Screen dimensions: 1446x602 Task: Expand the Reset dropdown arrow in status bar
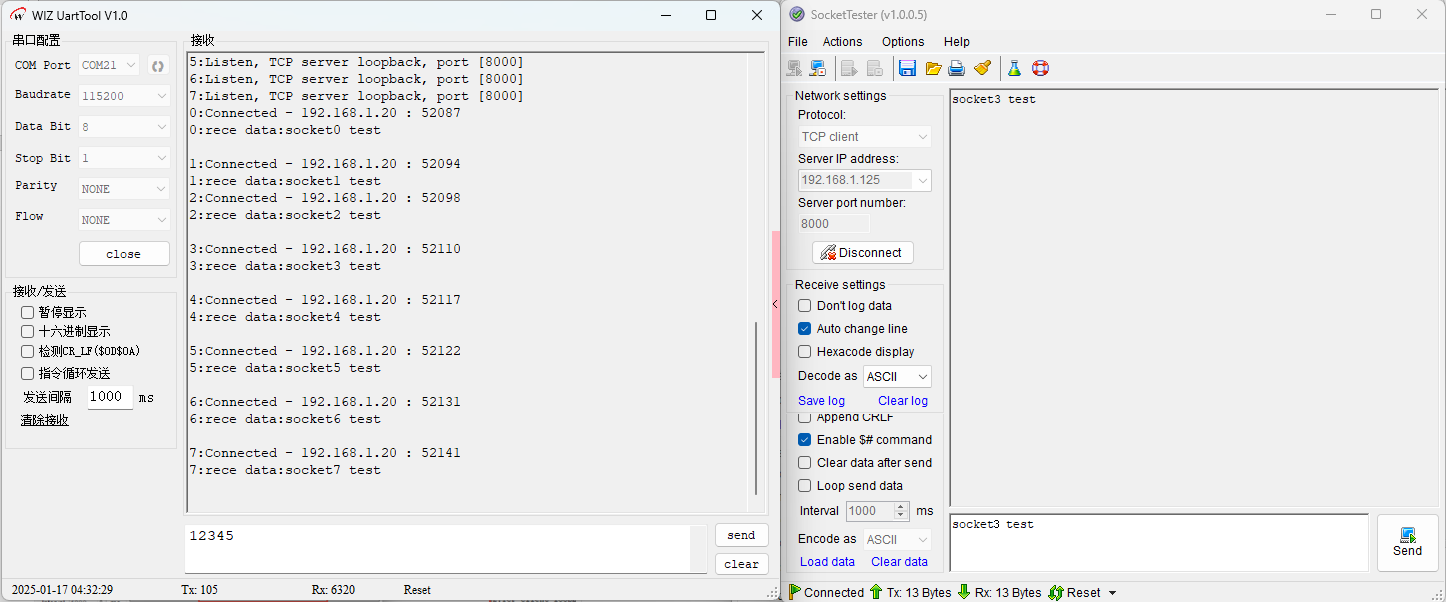click(1112, 593)
